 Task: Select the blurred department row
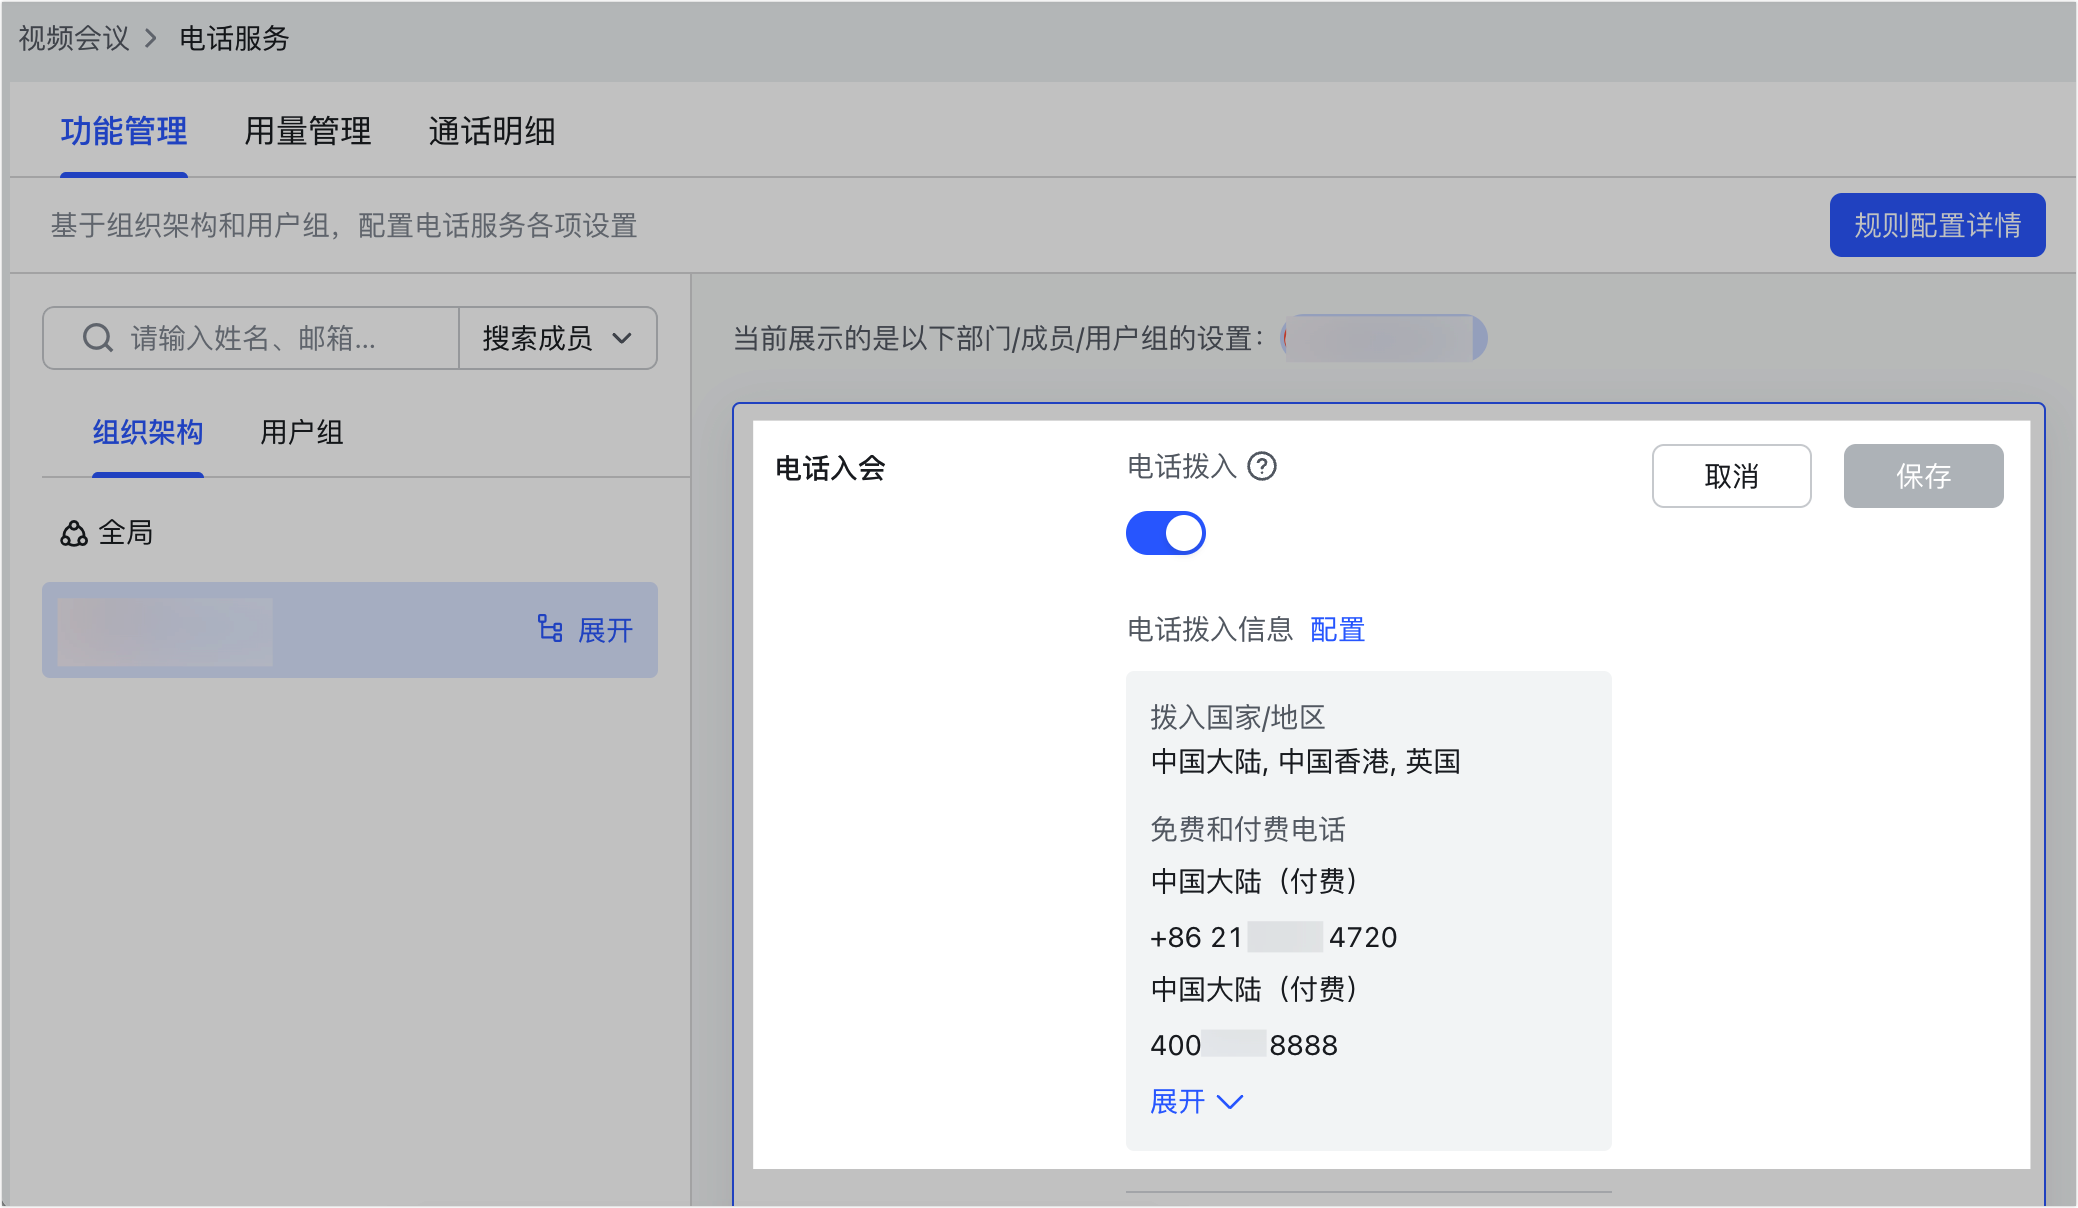350,630
